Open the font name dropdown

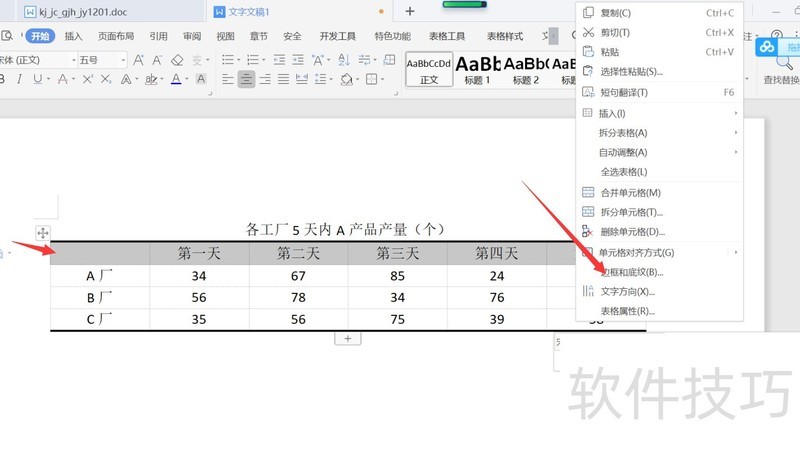(74, 60)
